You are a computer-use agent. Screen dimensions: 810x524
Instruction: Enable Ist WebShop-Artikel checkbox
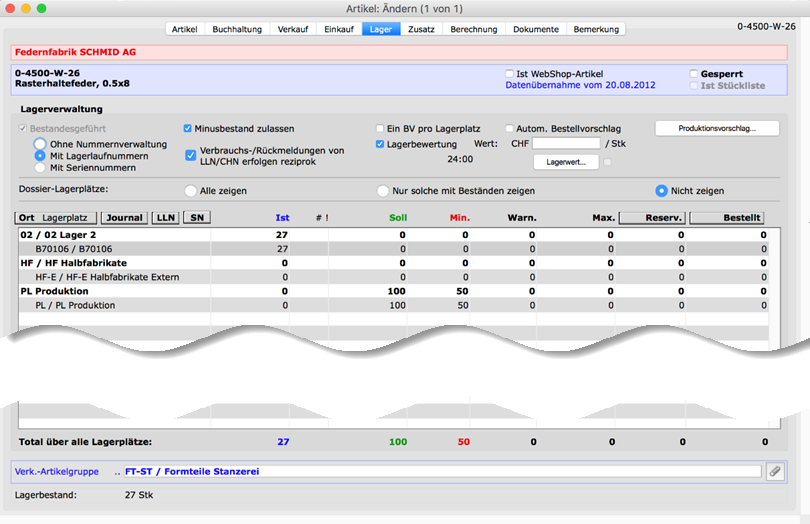tap(510, 74)
